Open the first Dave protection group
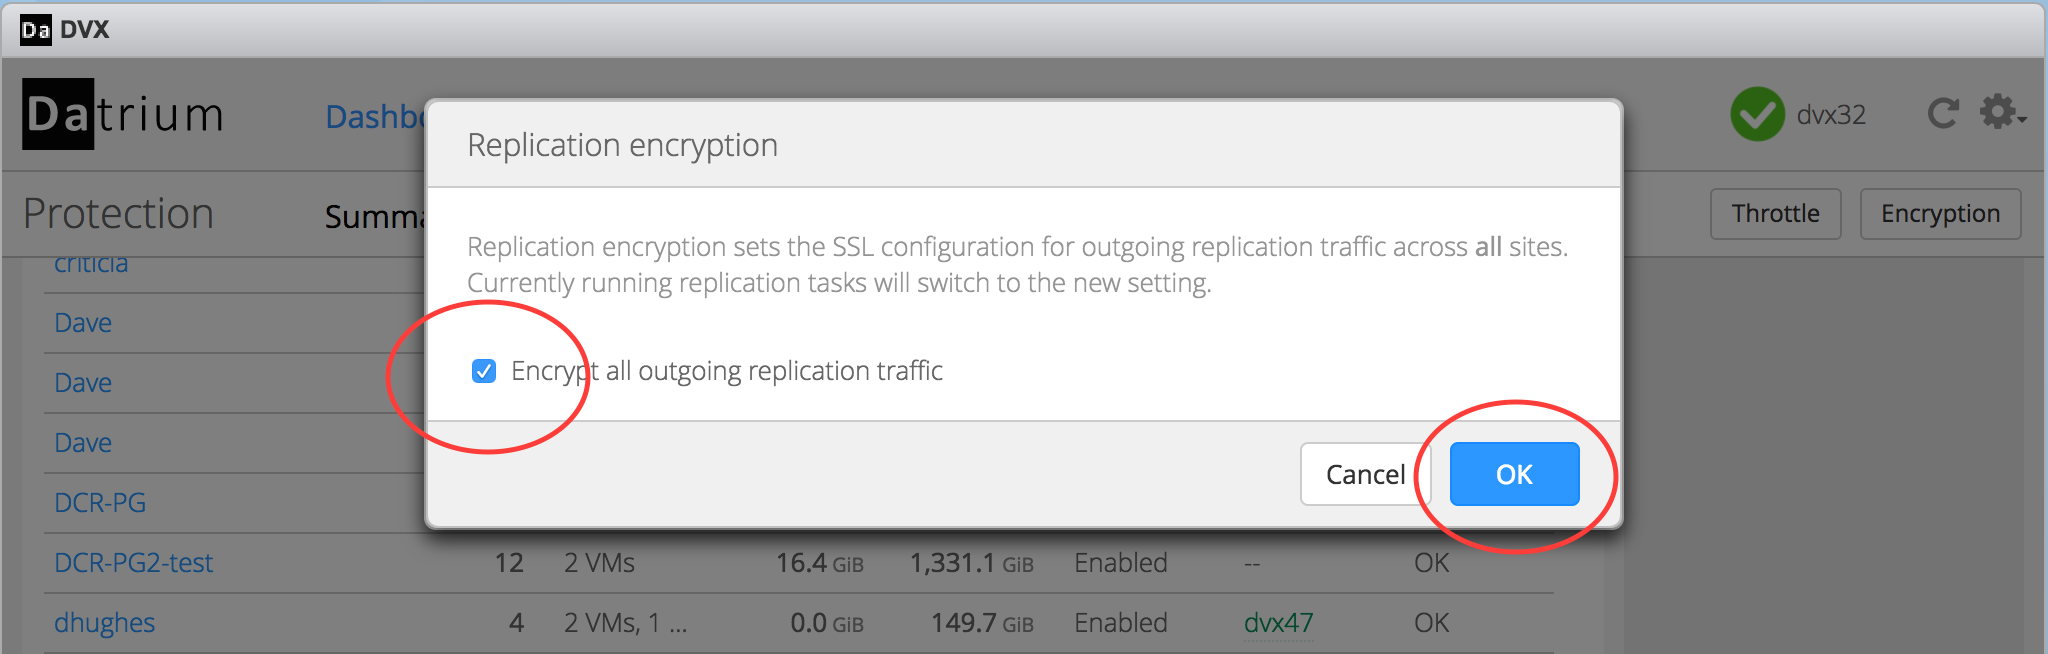 pyautogui.click(x=83, y=323)
